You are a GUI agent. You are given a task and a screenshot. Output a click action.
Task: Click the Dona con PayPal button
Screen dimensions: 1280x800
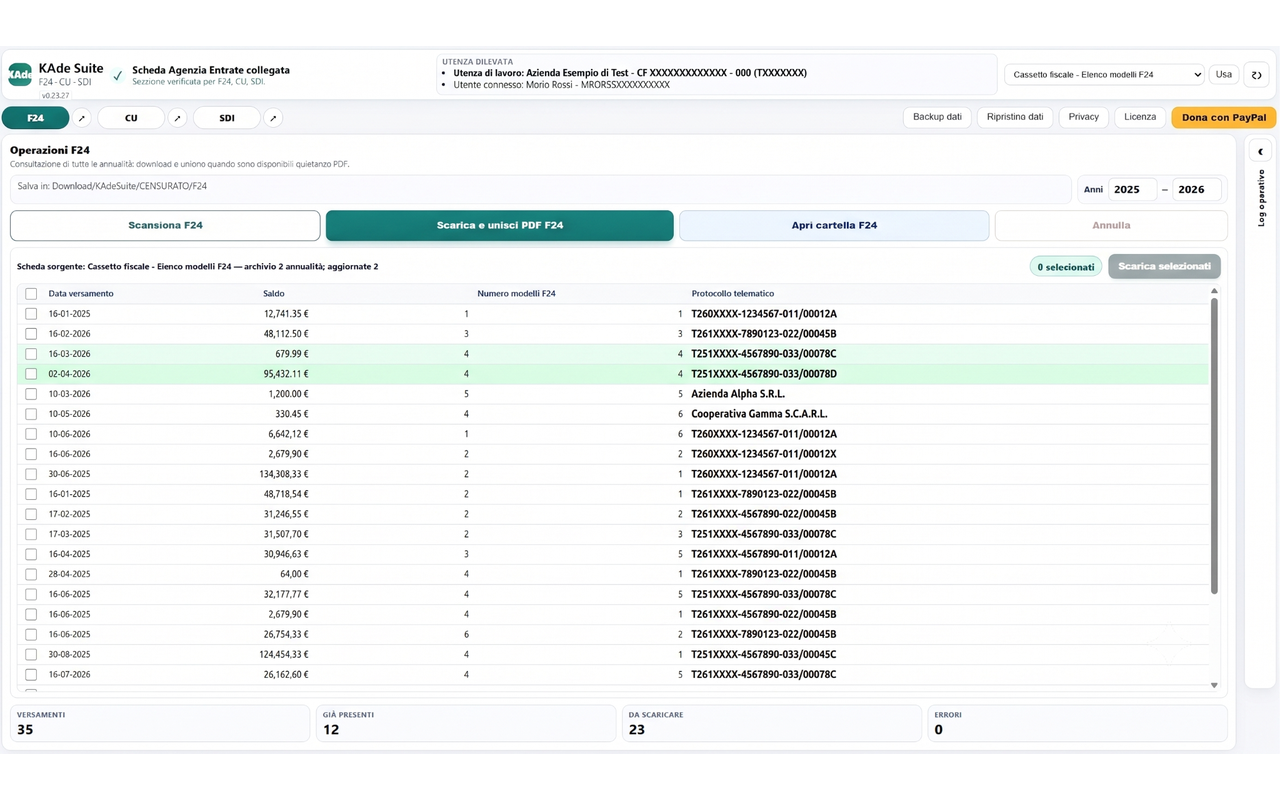pyautogui.click(x=1224, y=117)
